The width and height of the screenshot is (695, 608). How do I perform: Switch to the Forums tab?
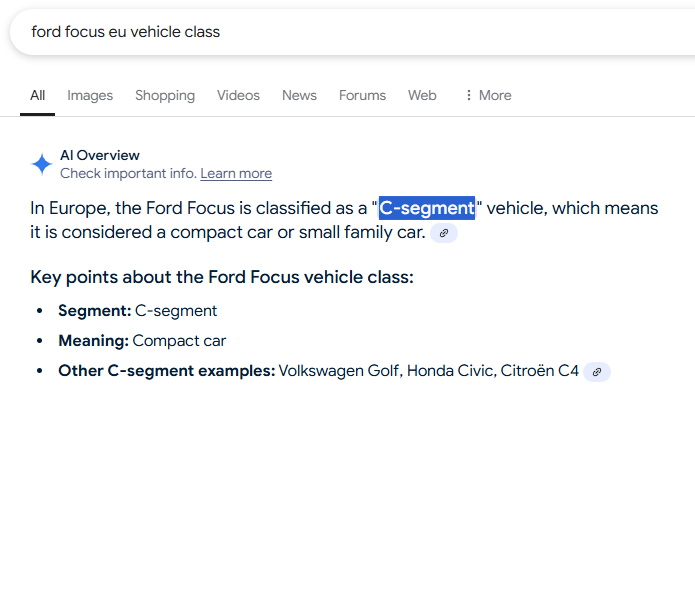(x=362, y=95)
